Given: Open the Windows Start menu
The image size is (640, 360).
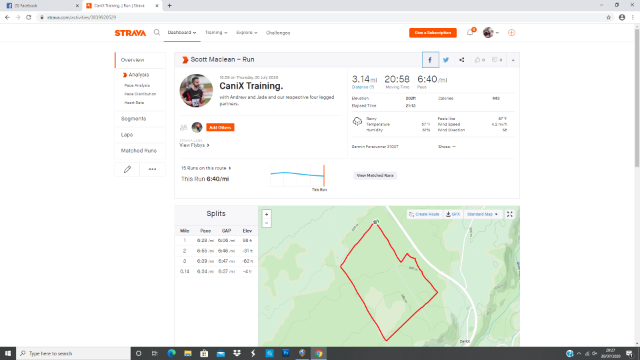Looking at the screenshot, I should (x=8, y=353).
